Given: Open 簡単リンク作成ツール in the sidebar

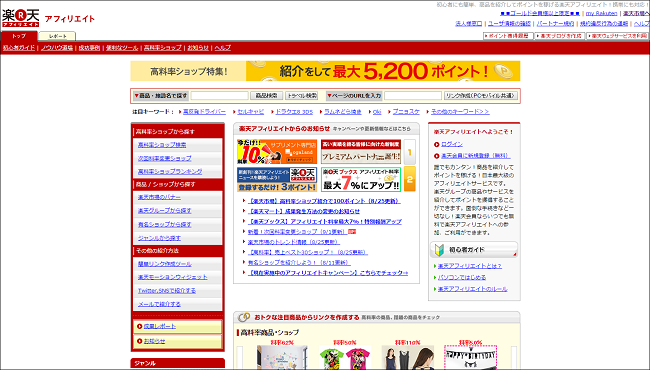Looking at the screenshot, I should click(x=165, y=264).
